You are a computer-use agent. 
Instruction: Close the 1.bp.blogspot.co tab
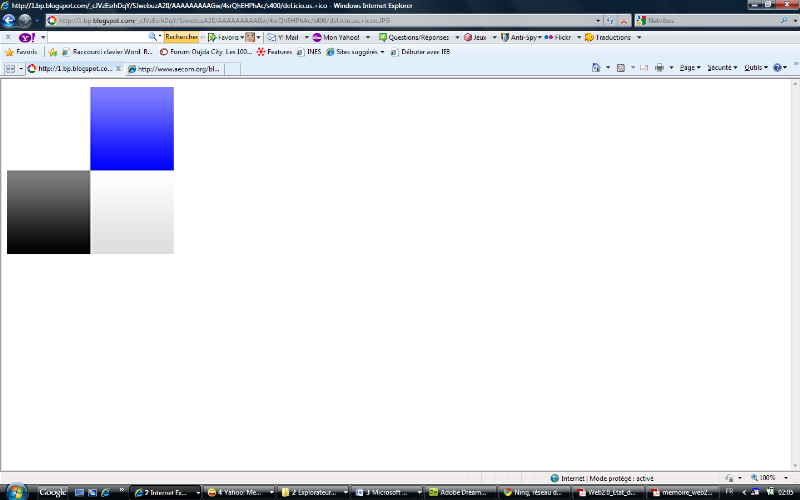[x=118, y=68]
